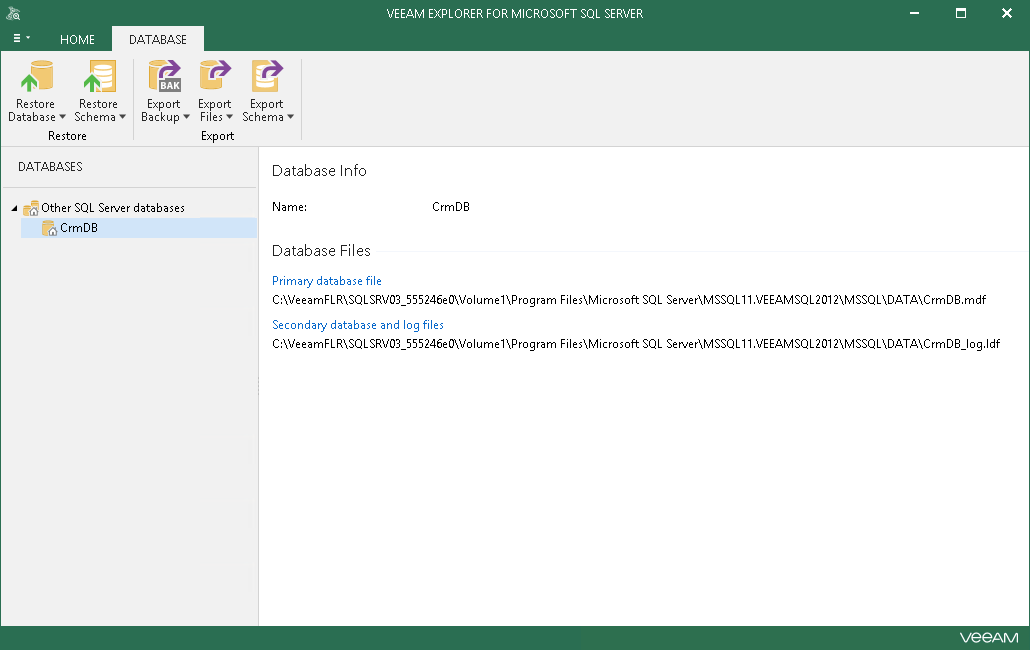1030x650 pixels.
Task: Select the DATABASE ribbon tab
Action: point(158,39)
